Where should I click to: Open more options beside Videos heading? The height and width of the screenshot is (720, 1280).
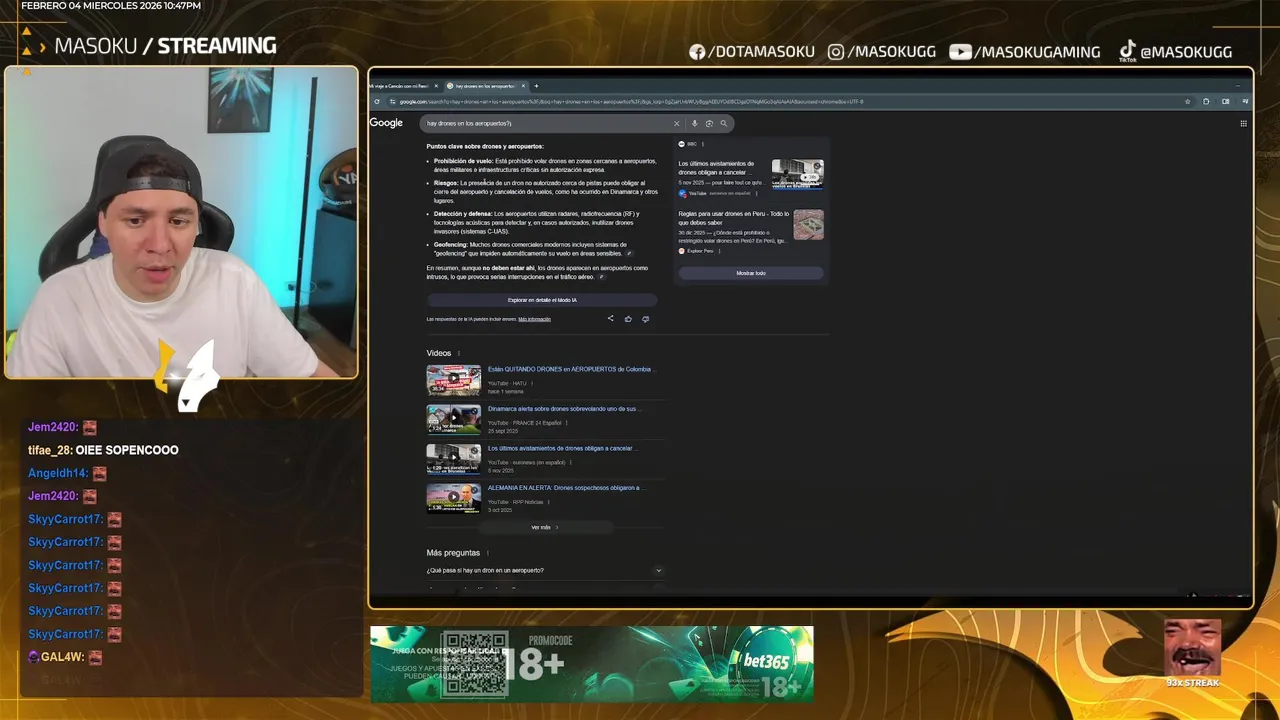coord(459,353)
